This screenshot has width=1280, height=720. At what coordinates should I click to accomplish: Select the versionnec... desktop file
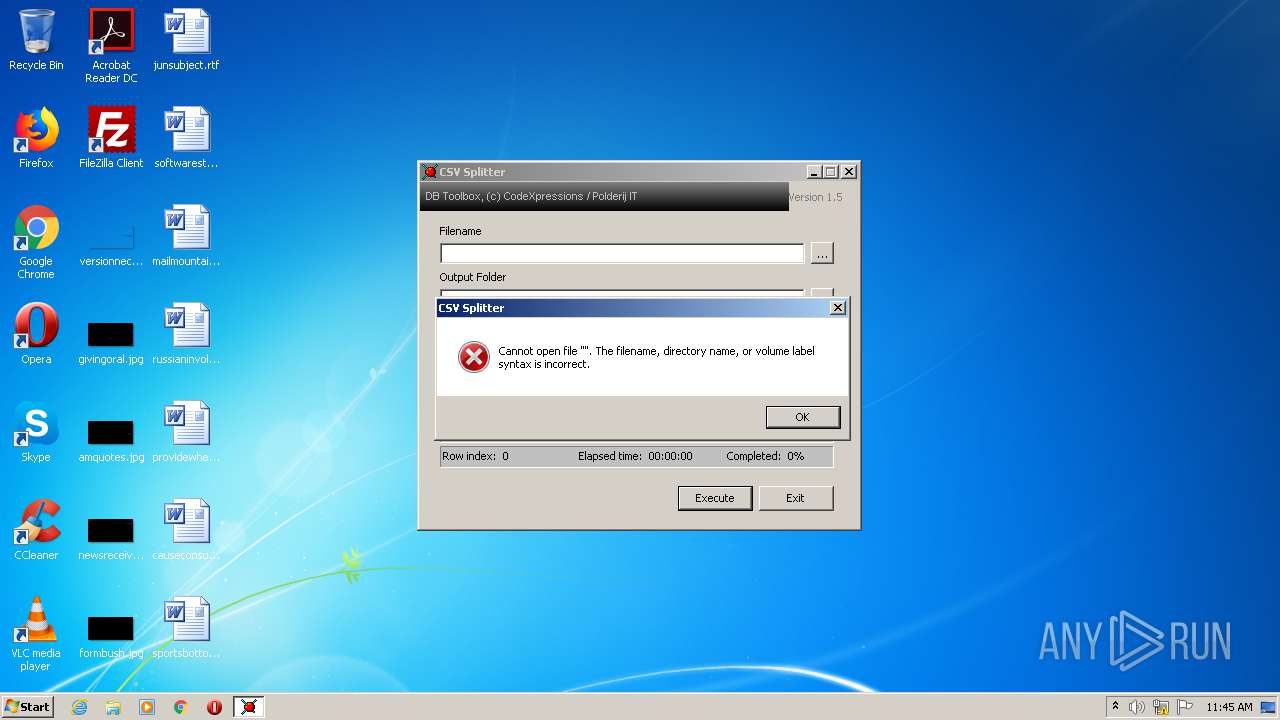[111, 243]
